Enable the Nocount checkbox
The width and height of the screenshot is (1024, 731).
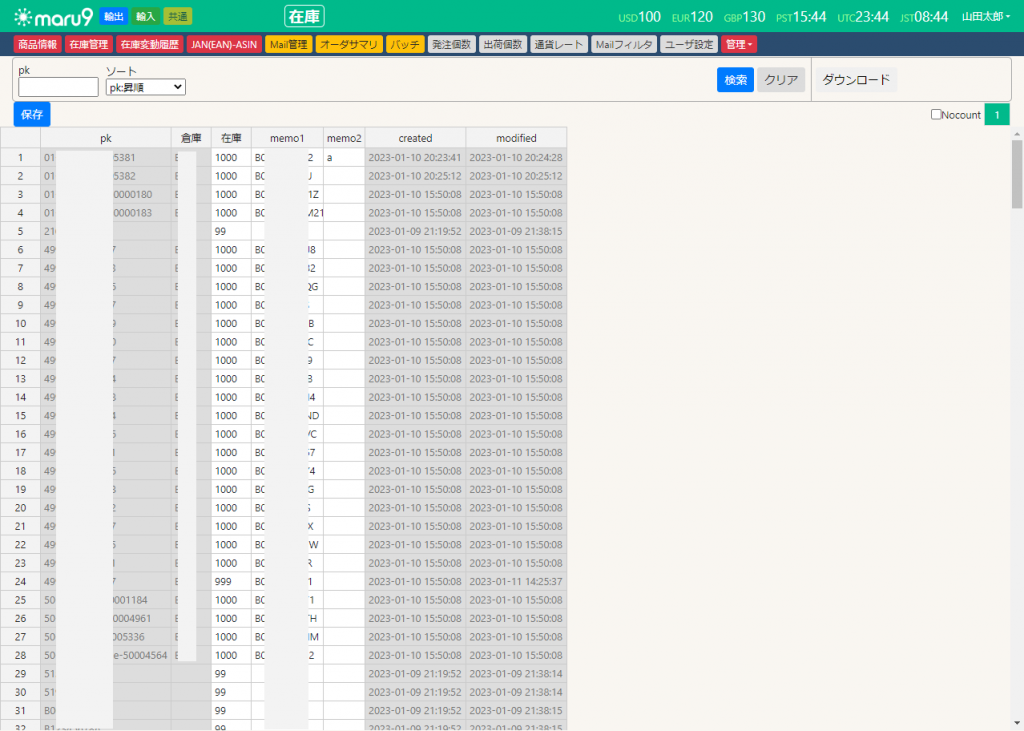point(936,115)
